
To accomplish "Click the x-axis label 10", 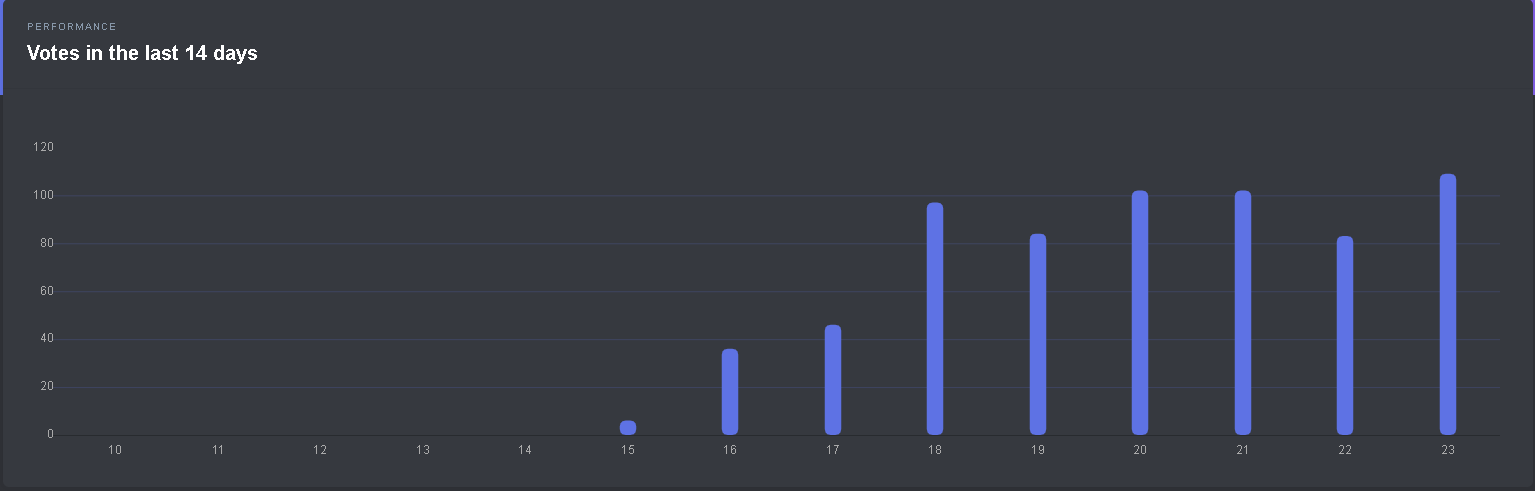I will [x=115, y=451].
